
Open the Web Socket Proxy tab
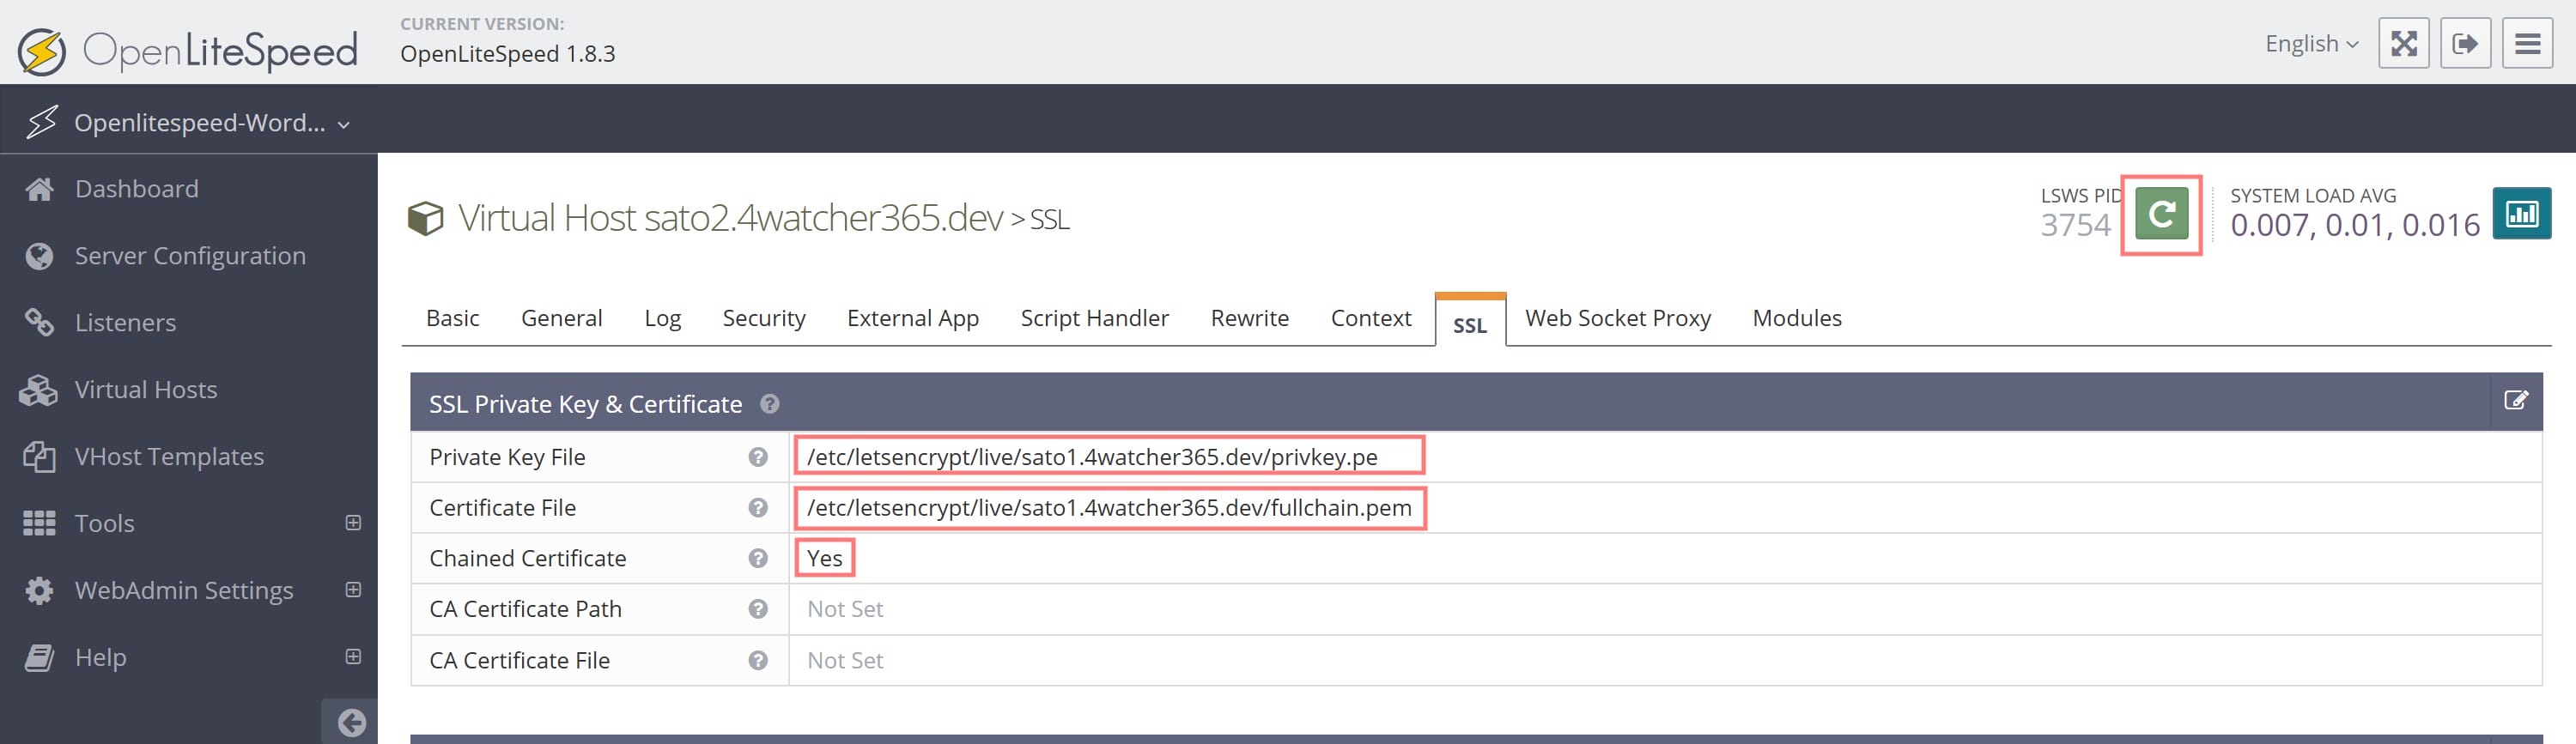(1617, 318)
